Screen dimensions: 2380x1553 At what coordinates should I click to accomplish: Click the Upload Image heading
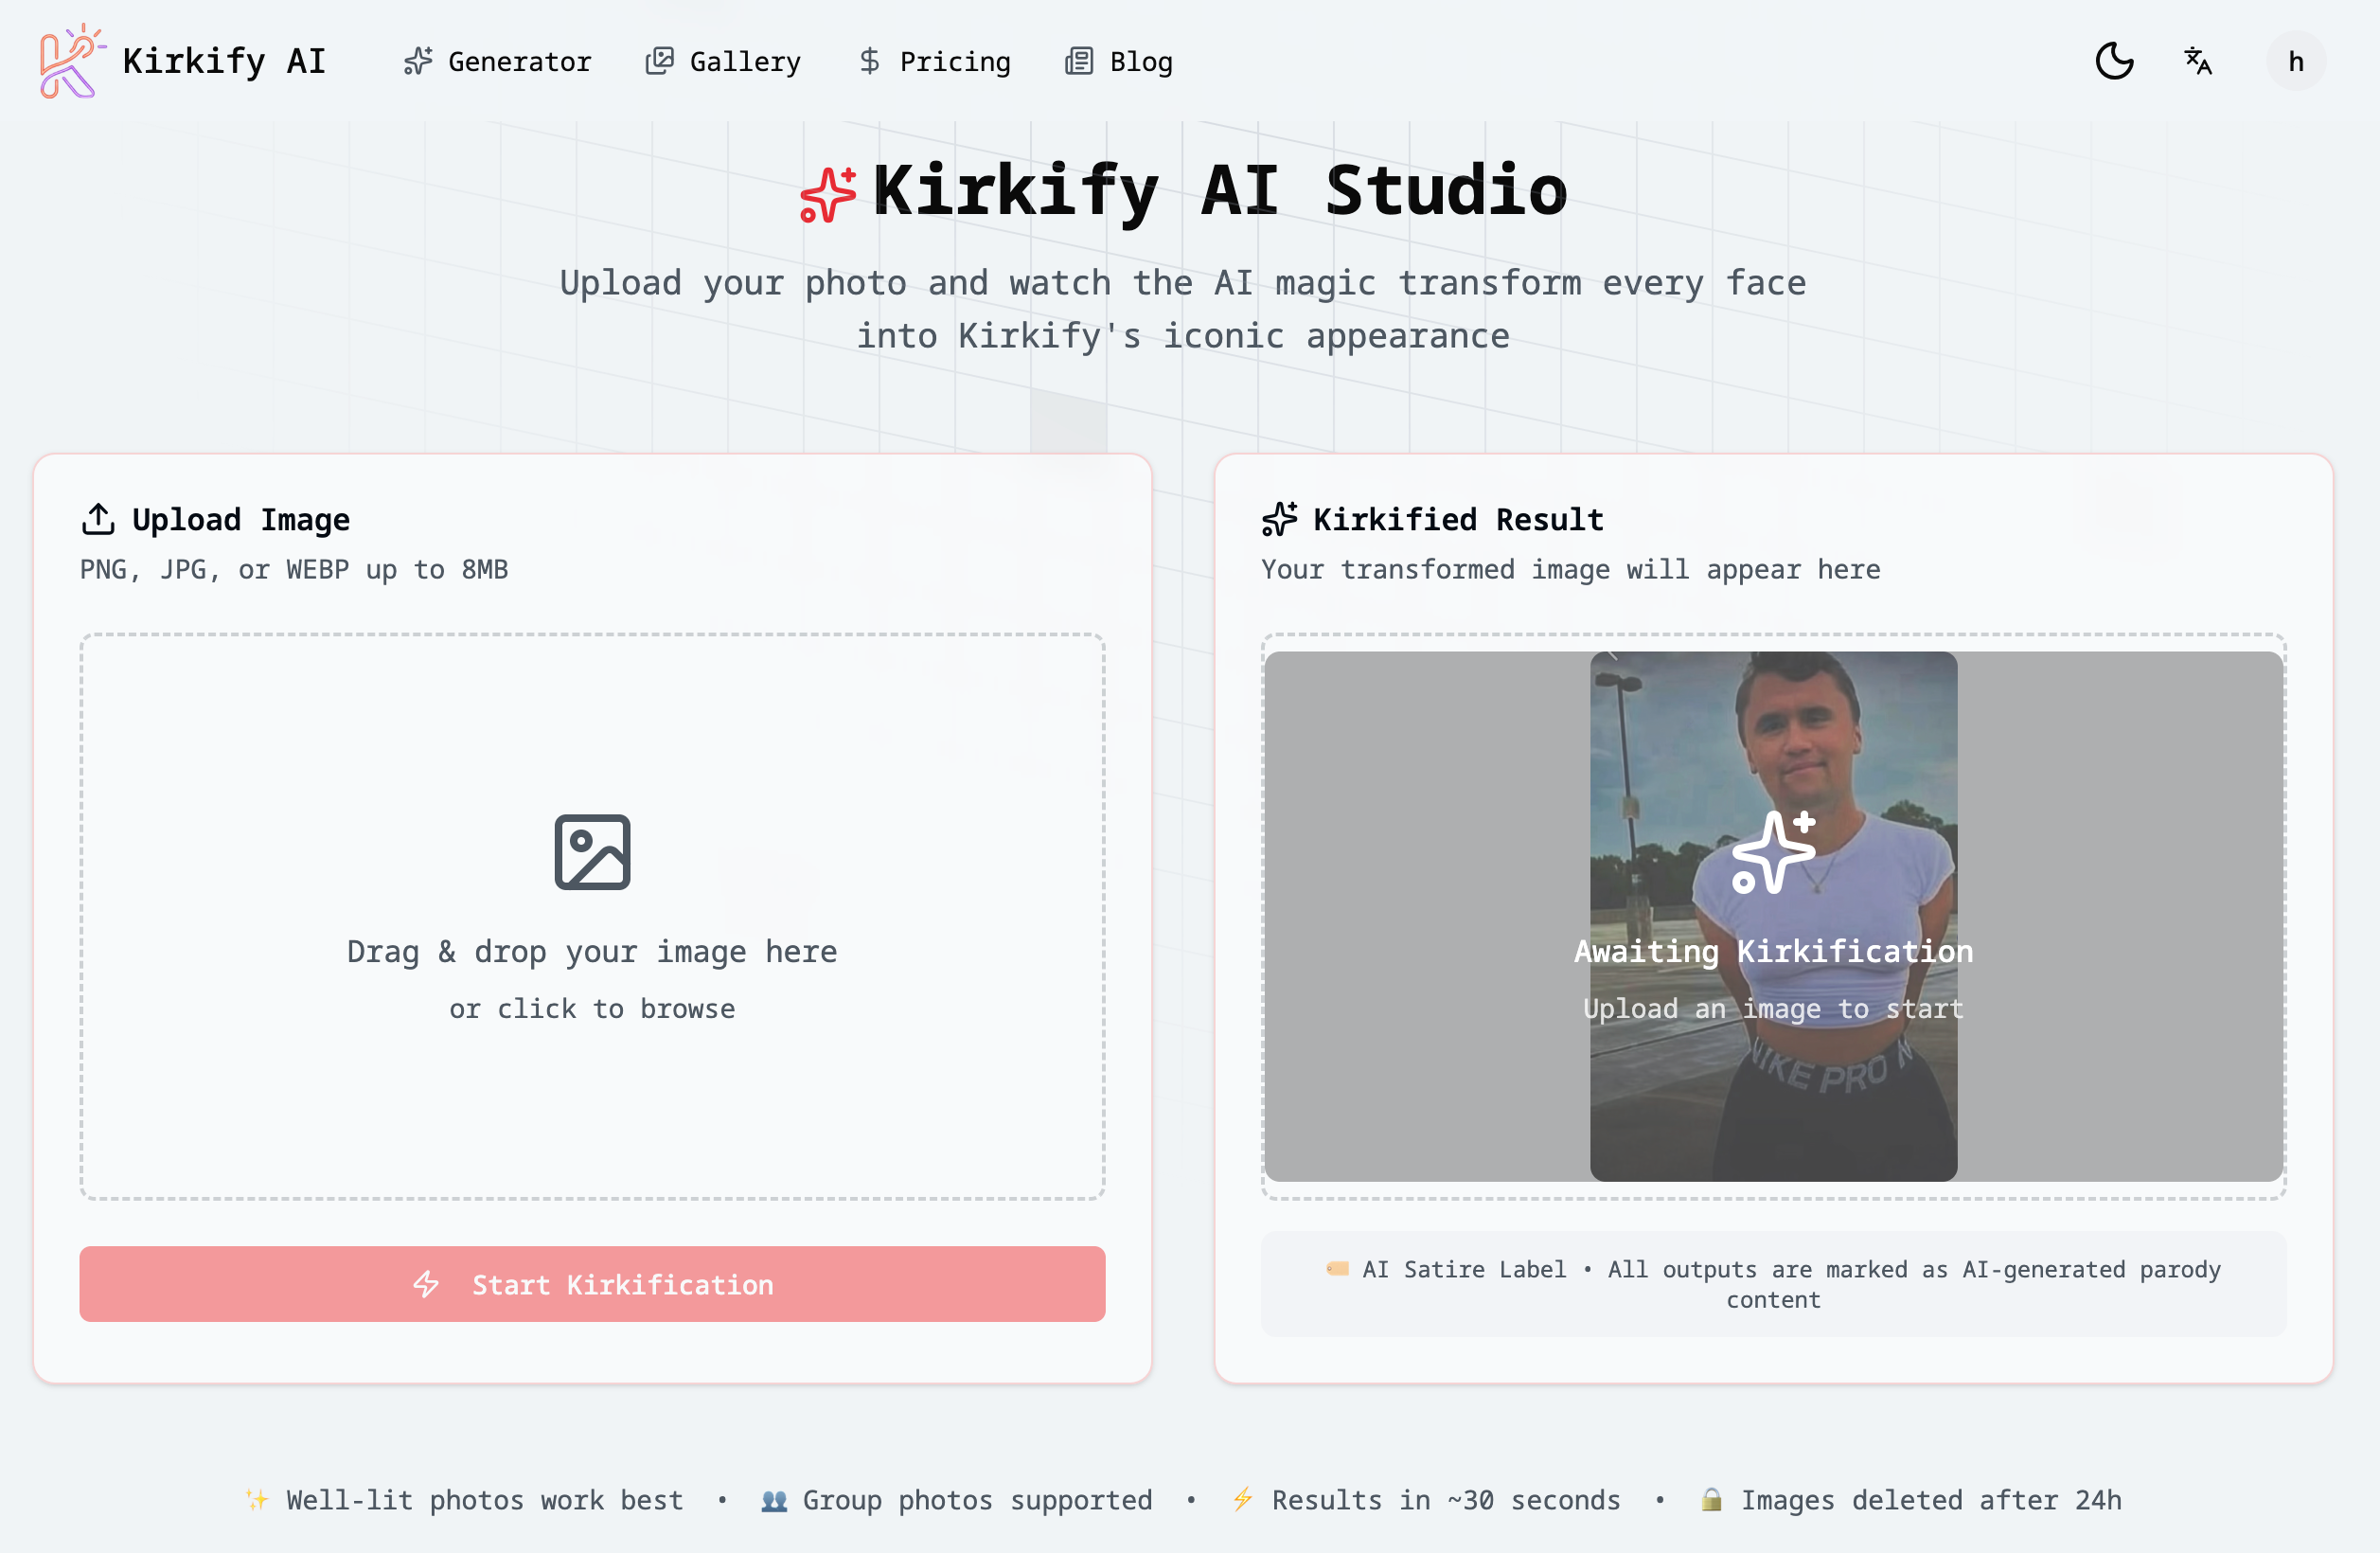(241, 520)
